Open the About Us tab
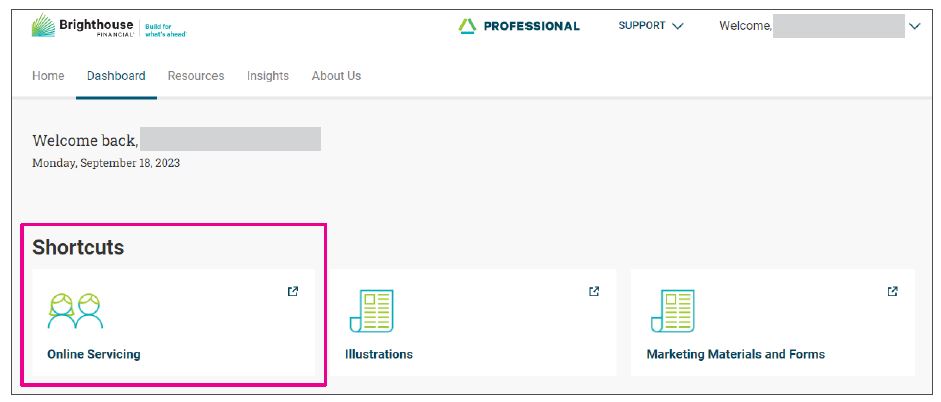 [x=336, y=76]
